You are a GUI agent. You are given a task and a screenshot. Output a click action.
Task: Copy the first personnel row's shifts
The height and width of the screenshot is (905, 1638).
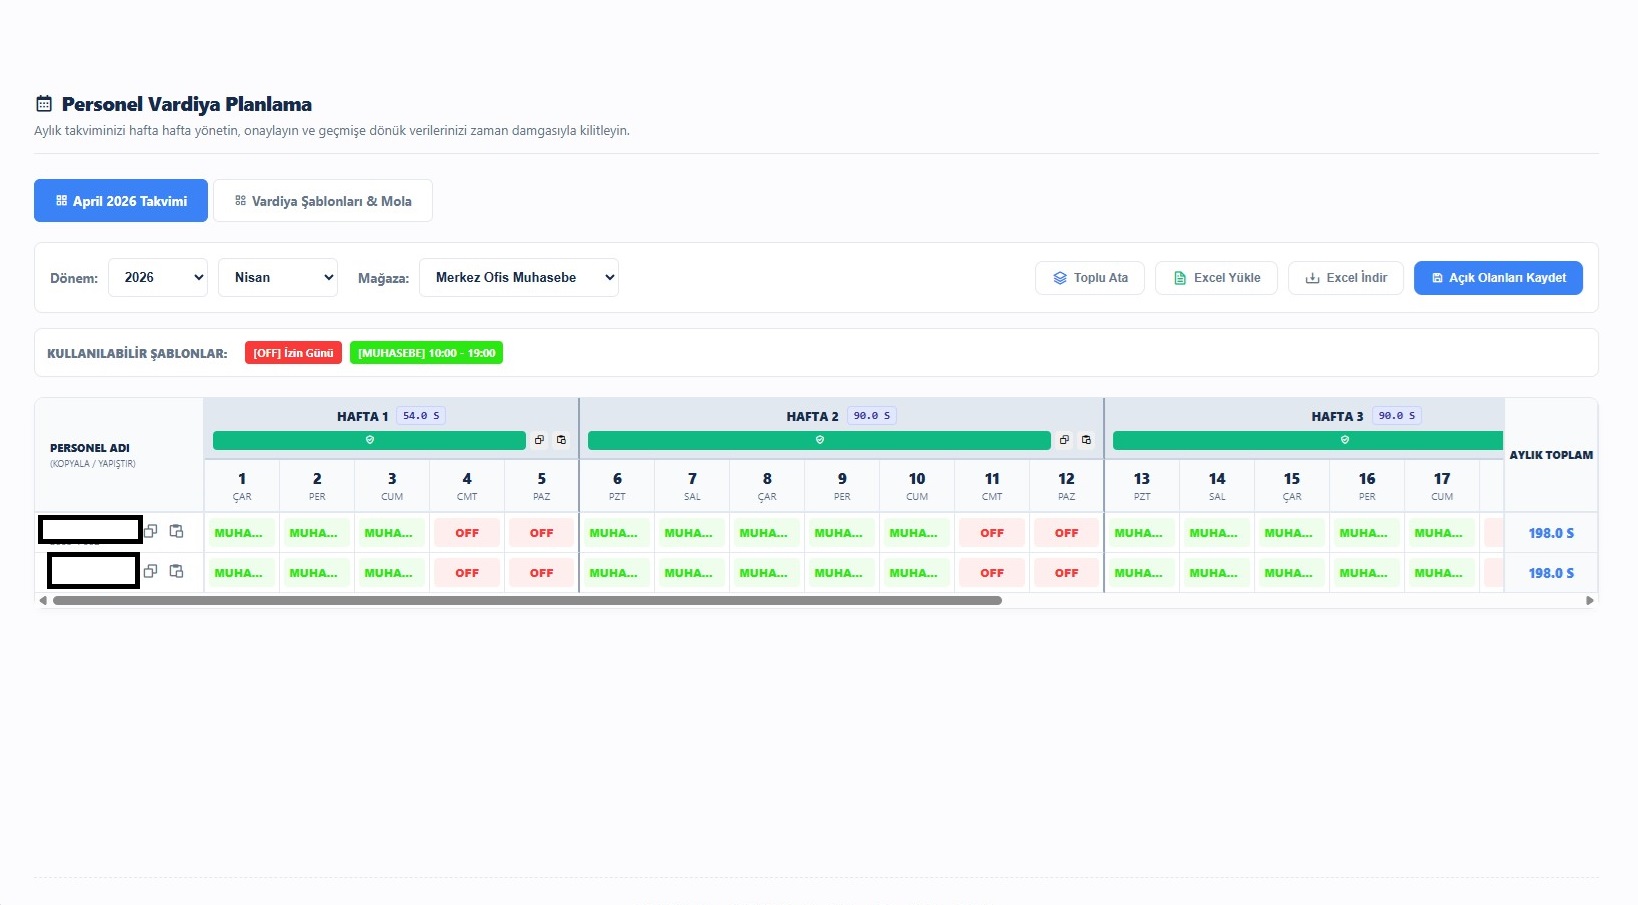[150, 531]
